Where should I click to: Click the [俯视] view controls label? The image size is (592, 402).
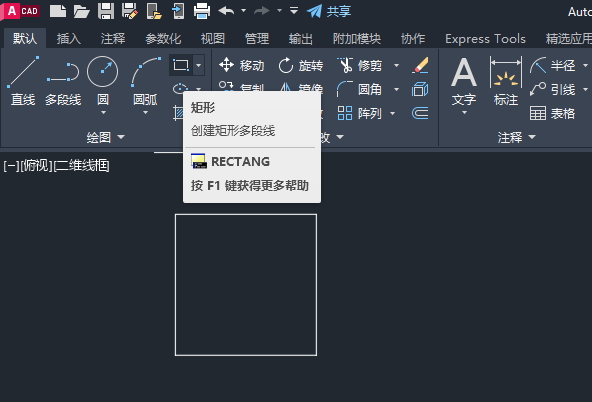coord(36,166)
